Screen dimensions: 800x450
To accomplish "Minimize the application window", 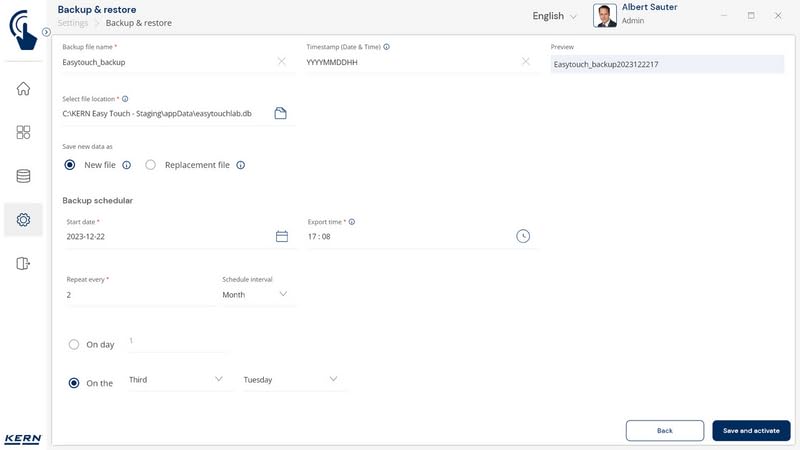I will tap(724, 16).
